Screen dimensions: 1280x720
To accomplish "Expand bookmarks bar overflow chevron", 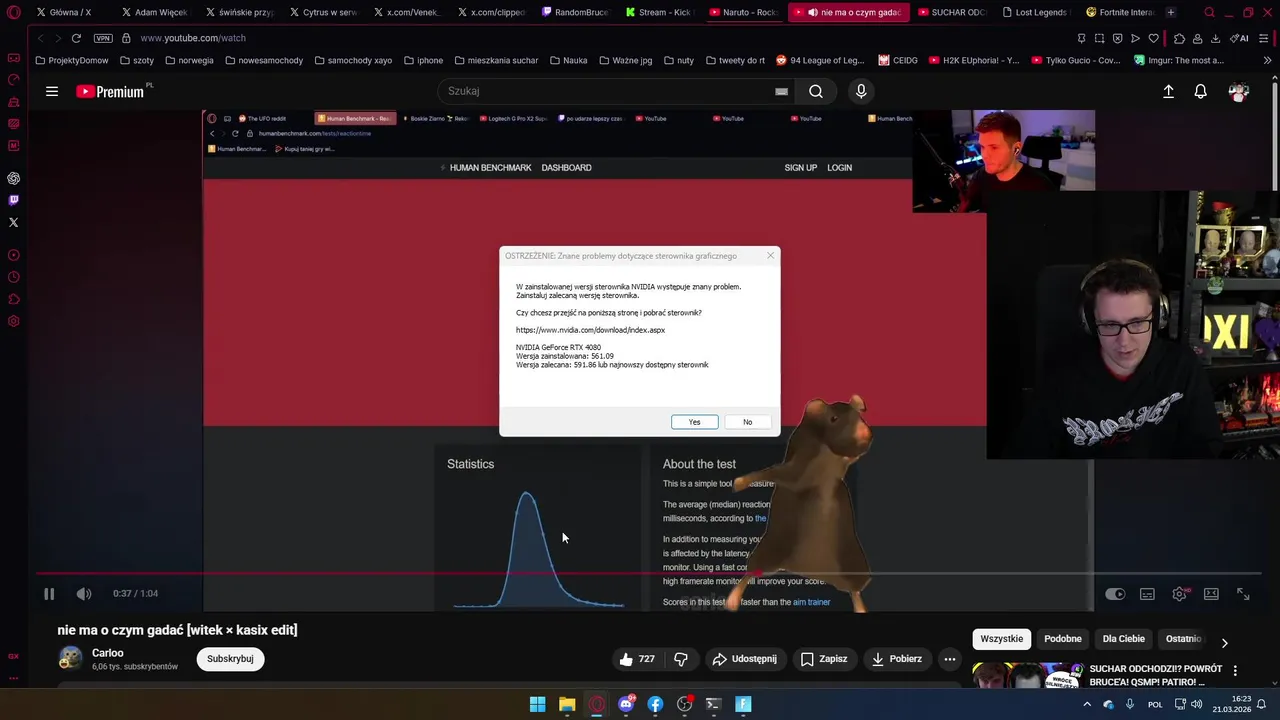I will coord(1268,60).
